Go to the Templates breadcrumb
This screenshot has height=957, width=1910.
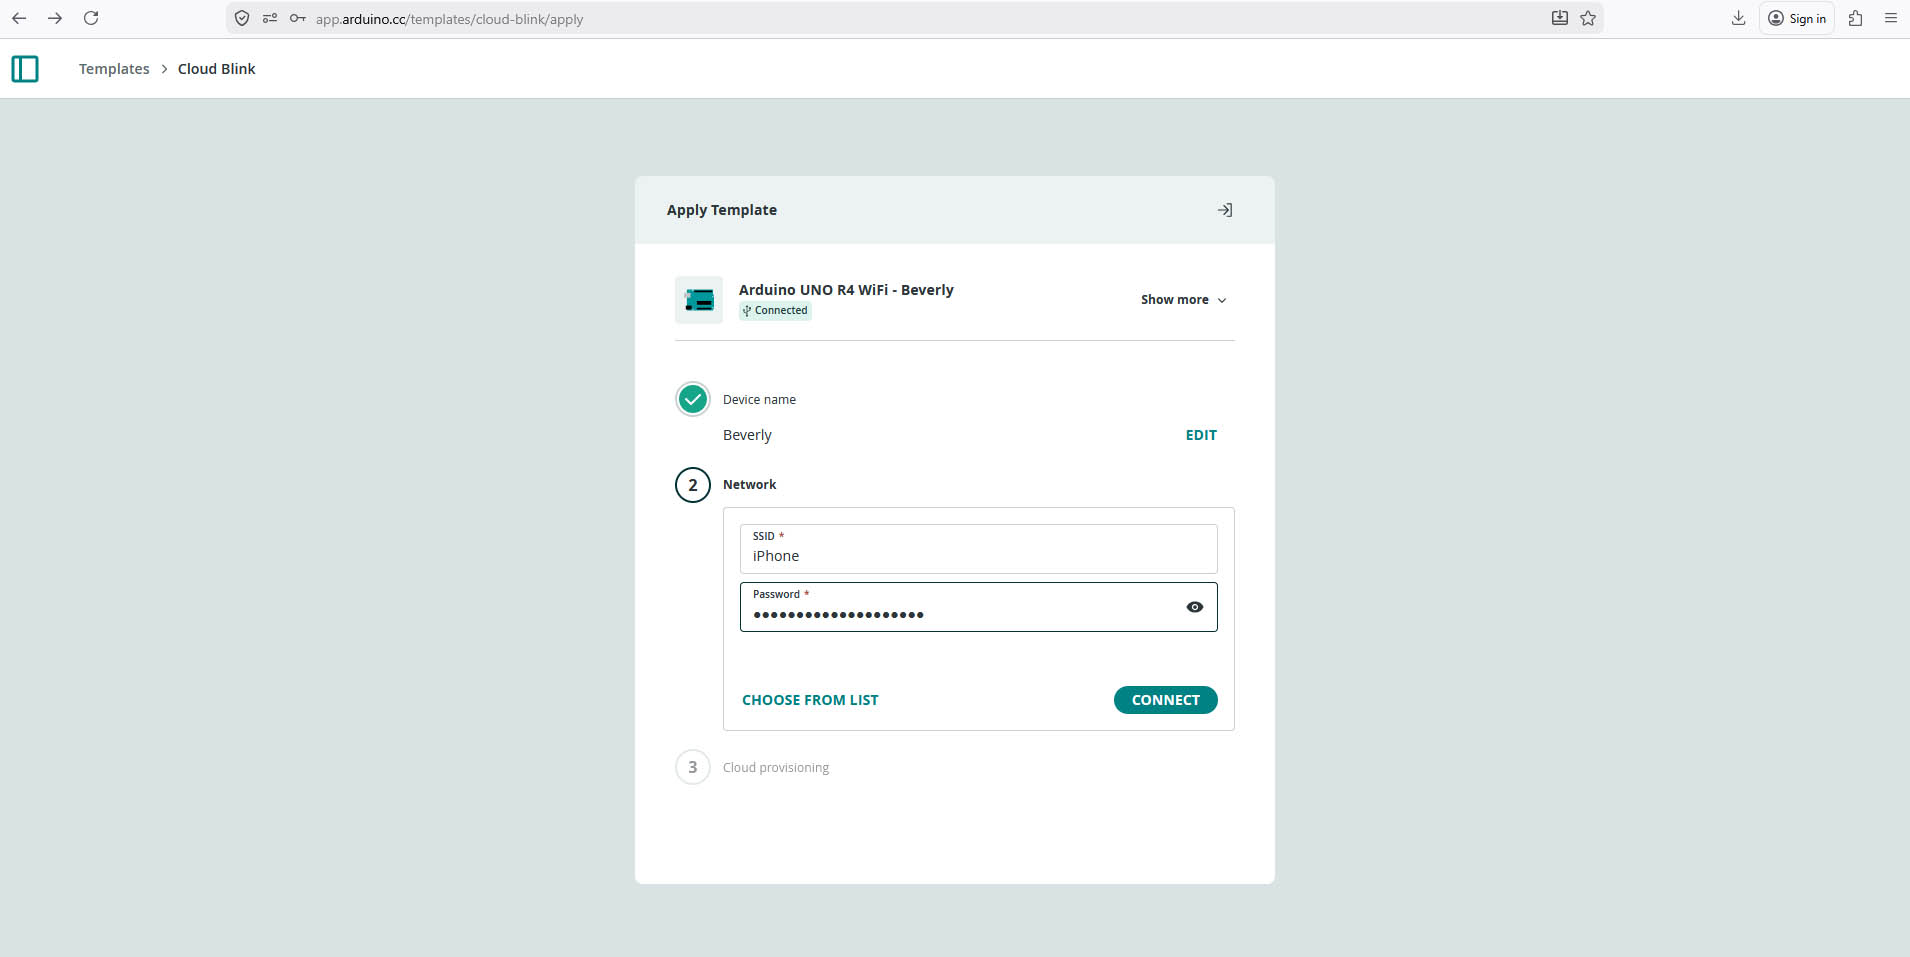(x=114, y=69)
